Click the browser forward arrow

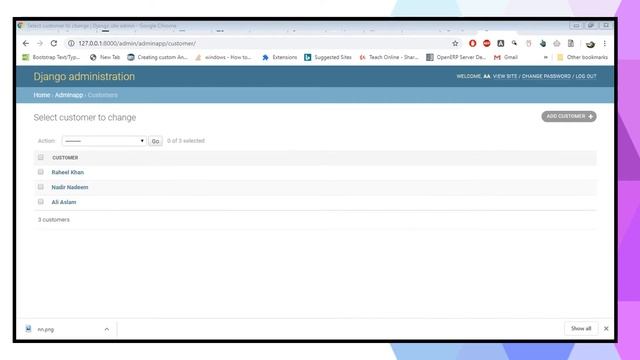click(40, 43)
